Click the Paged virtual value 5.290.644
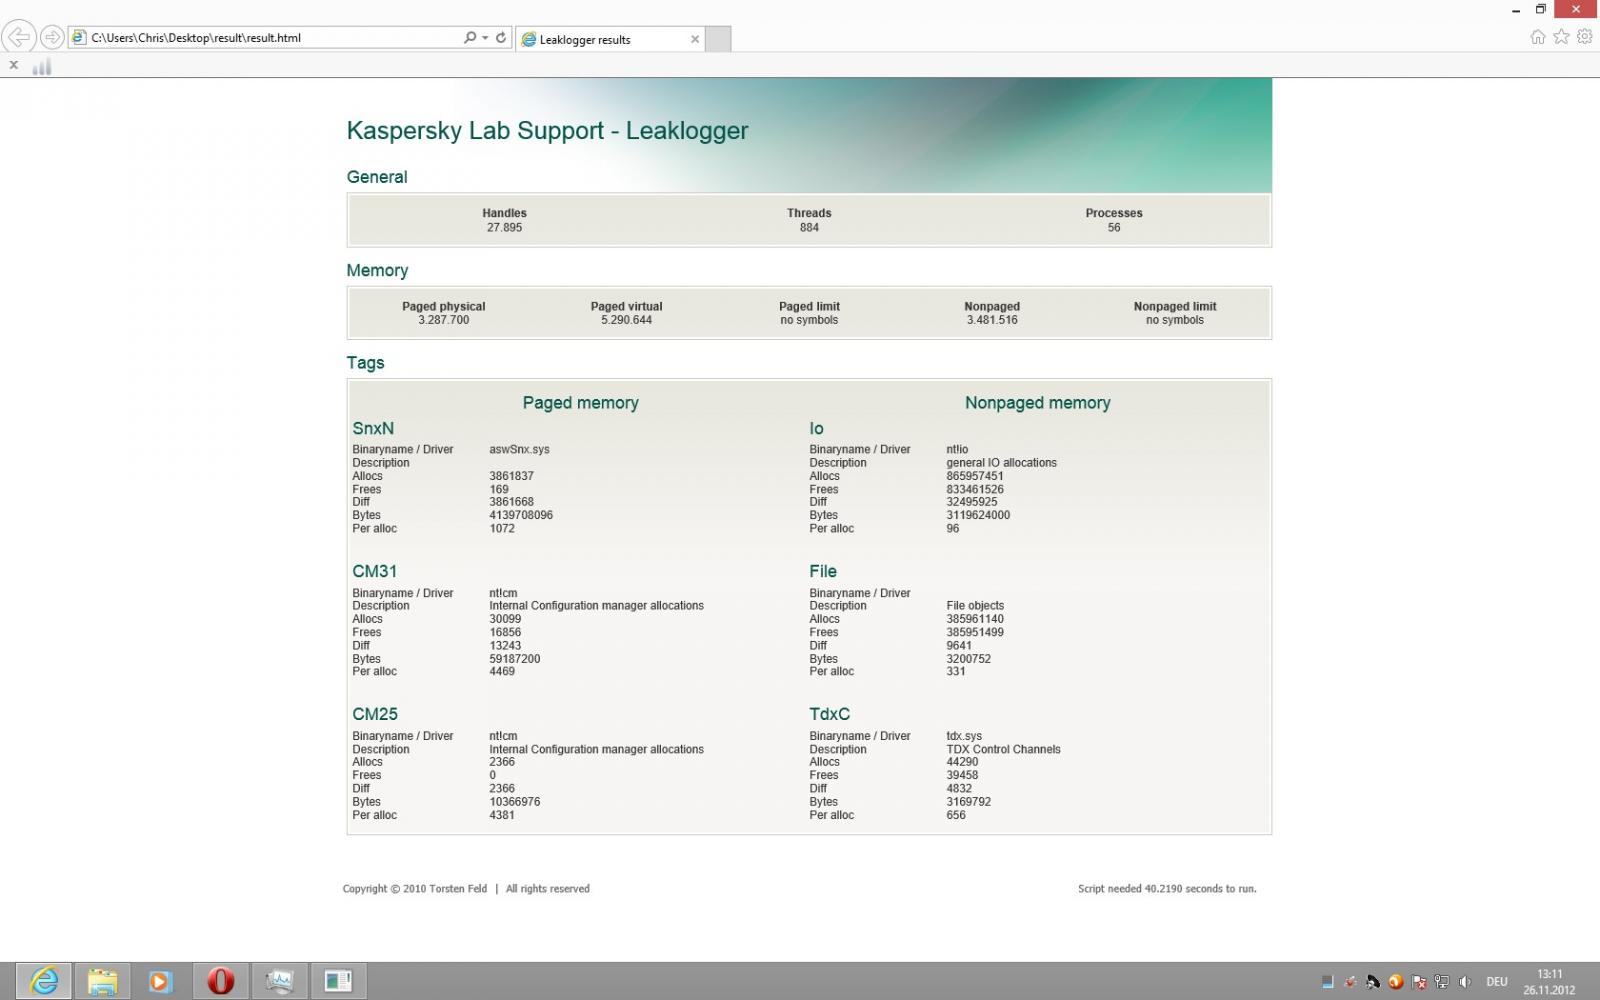The width and height of the screenshot is (1600, 1000). click(x=627, y=320)
